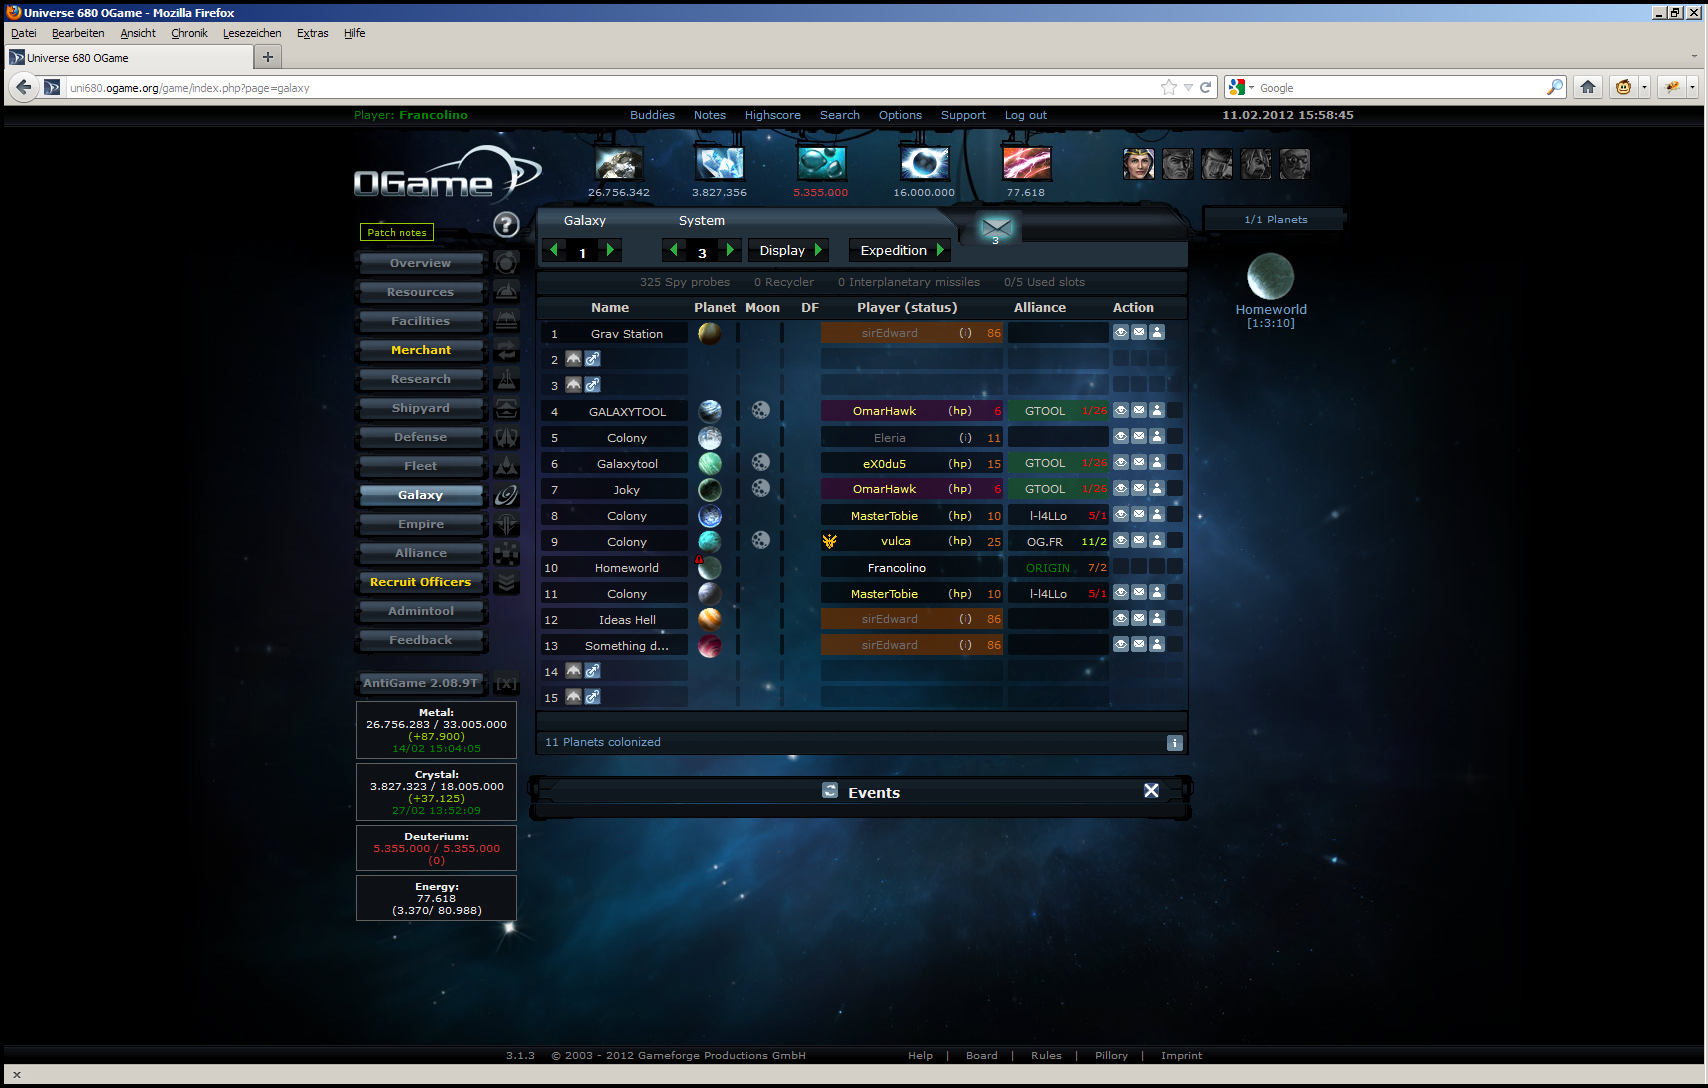
Task: Open the Buddies link
Action: click(x=652, y=115)
